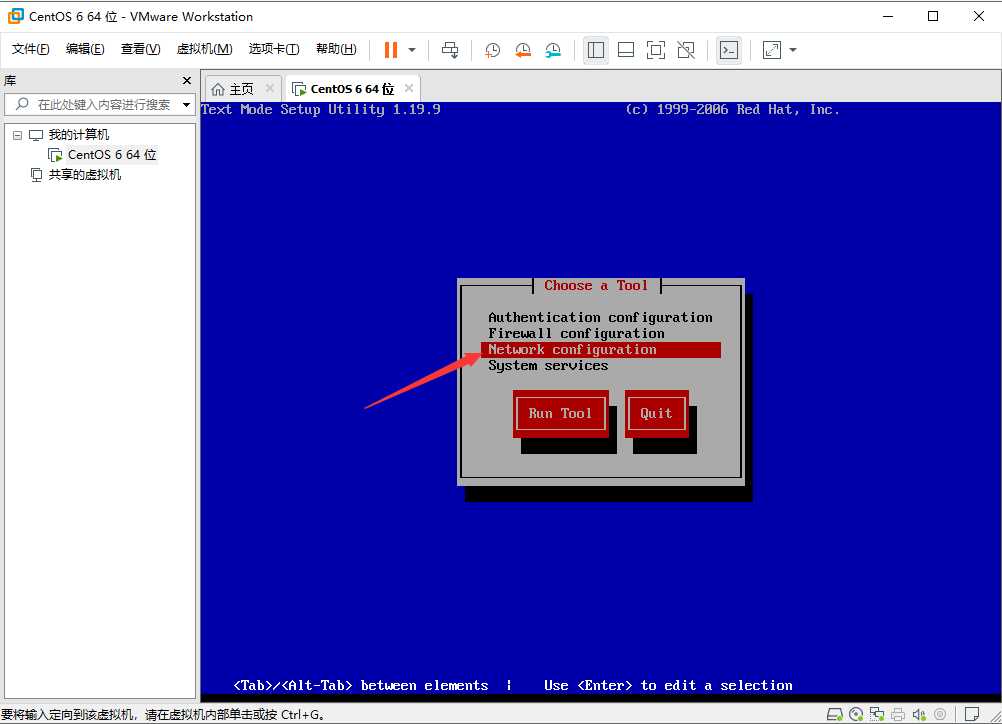Image resolution: width=1002 pixels, height=724 pixels.
Task: Close the CentOS 6 64 位 tab
Action: [x=409, y=88]
